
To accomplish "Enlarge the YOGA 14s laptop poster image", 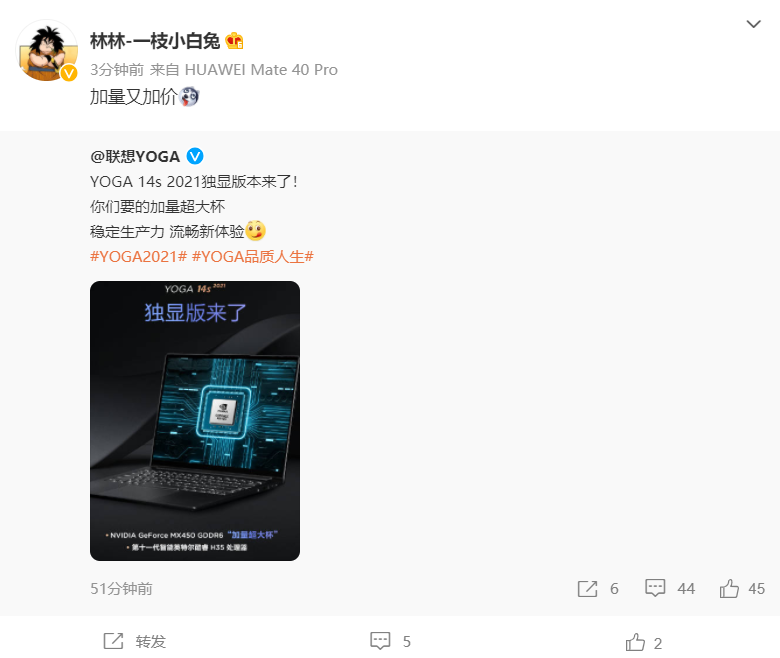I will (x=195, y=421).
